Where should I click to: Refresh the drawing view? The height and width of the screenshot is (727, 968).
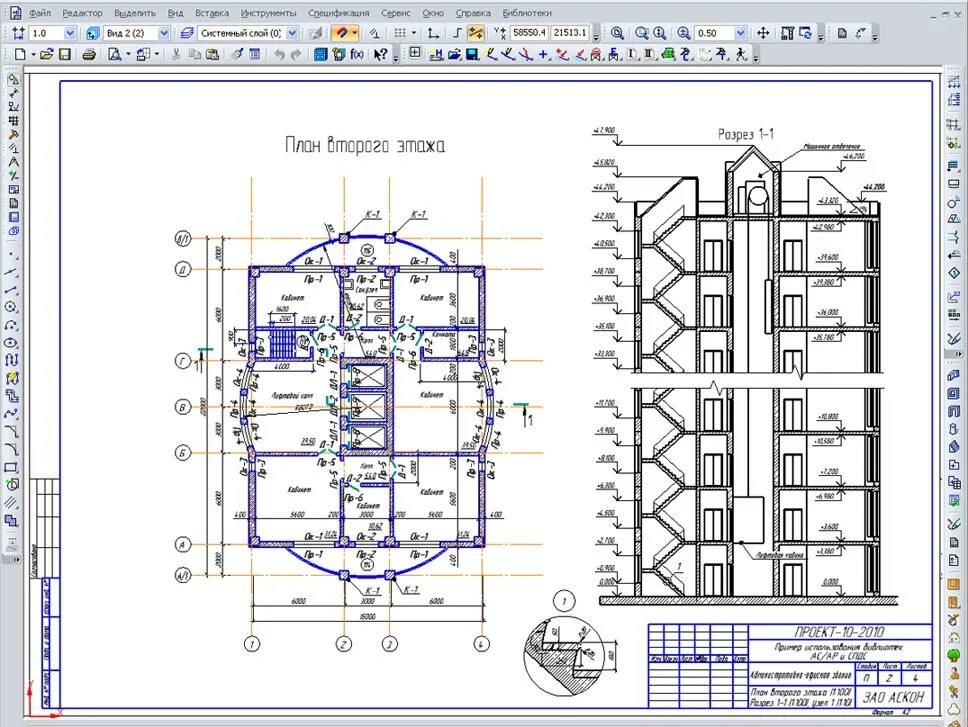pos(806,33)
